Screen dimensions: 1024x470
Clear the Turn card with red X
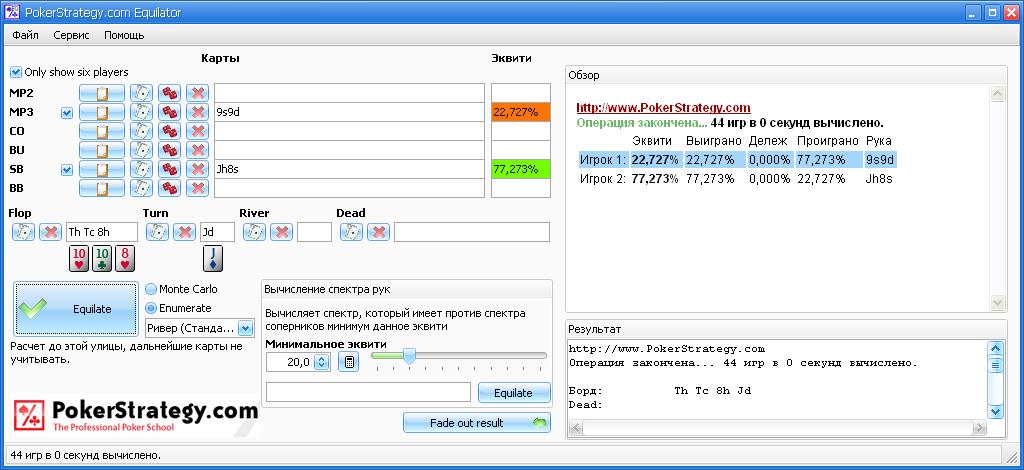point(184,232)
